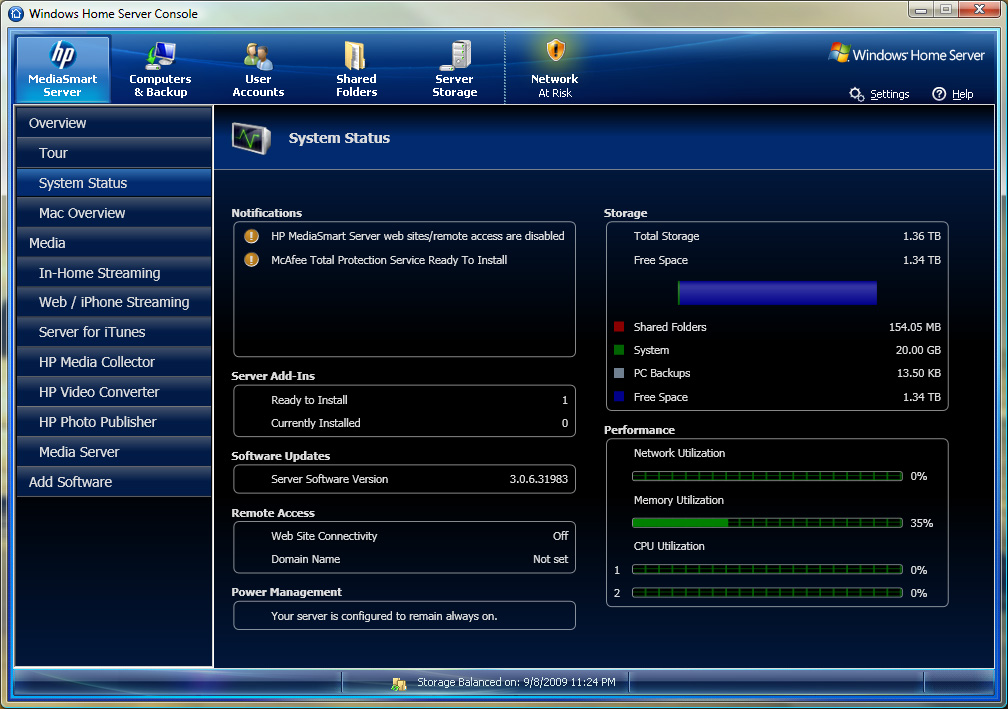Open the Help link
The height and width of the screenshot is (709, 1008).
(x=962, y=94)
